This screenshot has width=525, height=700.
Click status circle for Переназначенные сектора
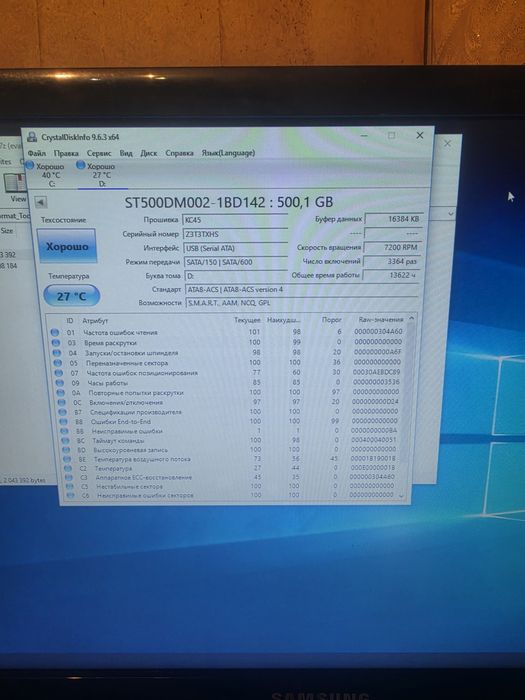point(58,362)
